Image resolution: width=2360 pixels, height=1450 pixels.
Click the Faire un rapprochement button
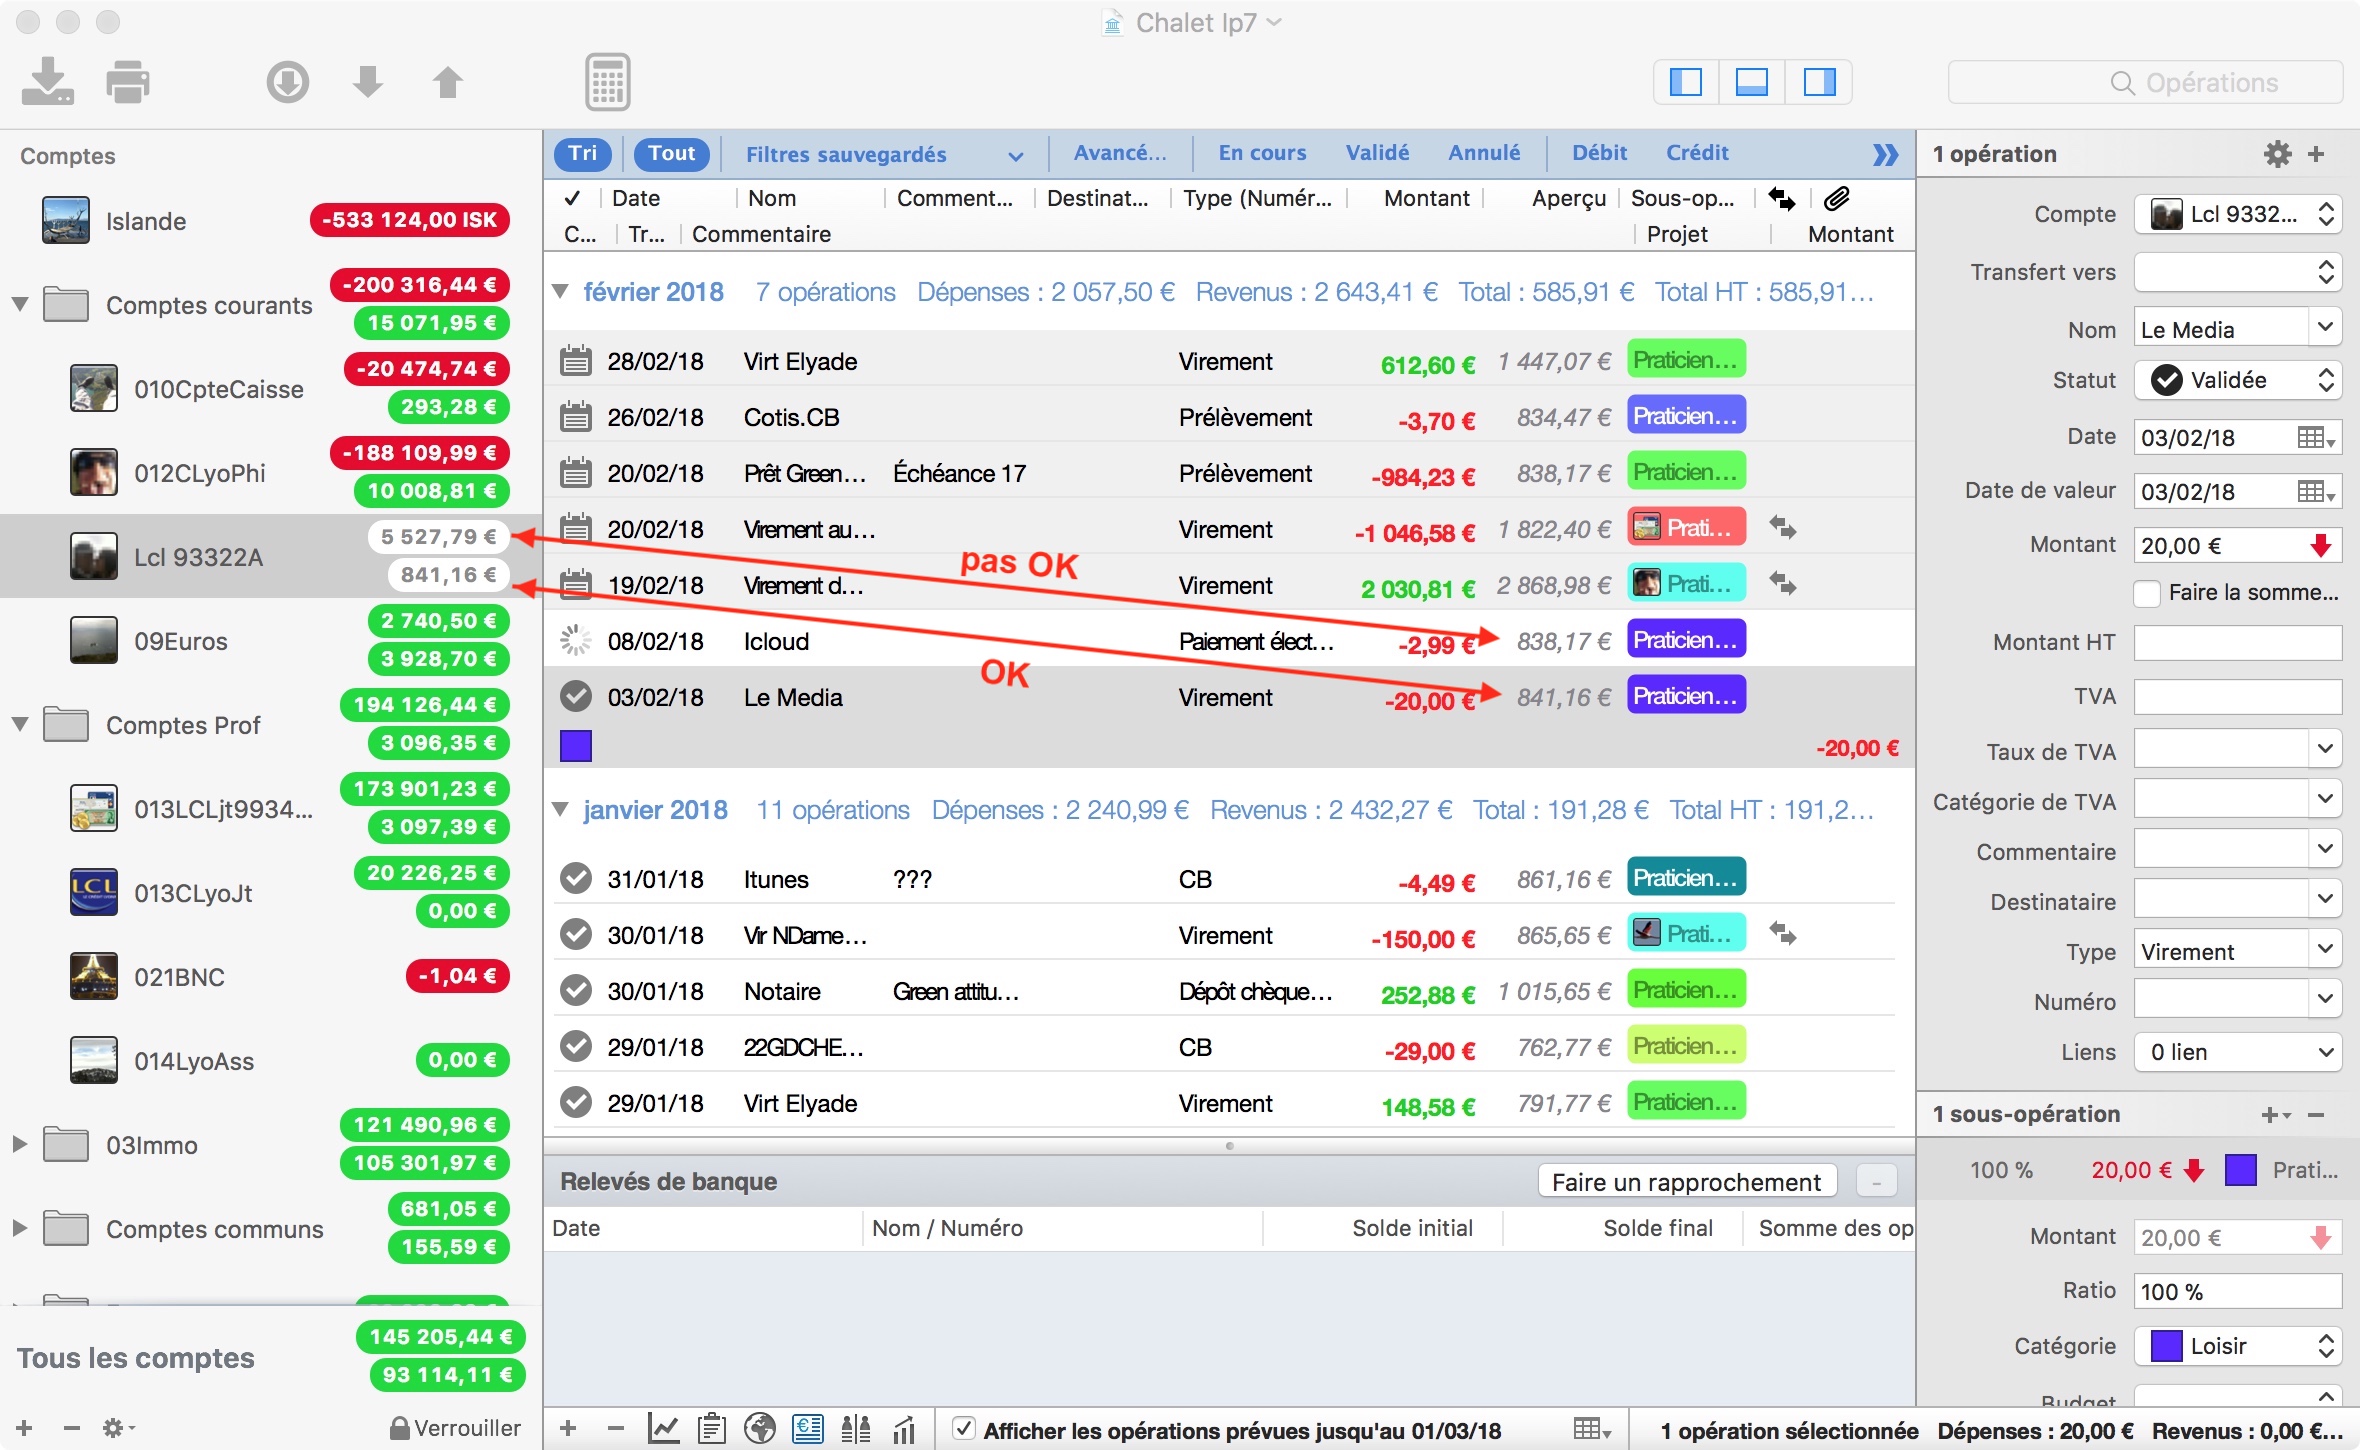click(1685, 1182)
